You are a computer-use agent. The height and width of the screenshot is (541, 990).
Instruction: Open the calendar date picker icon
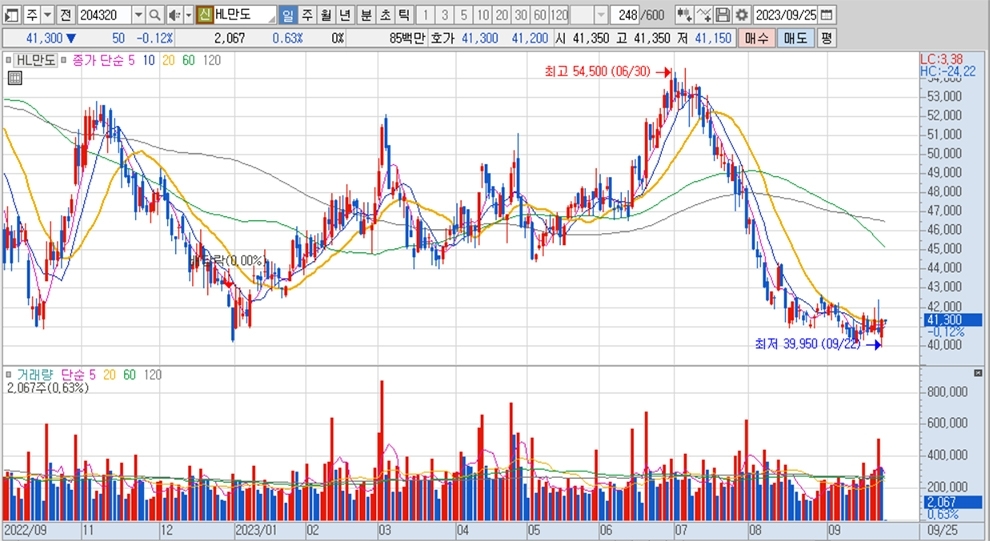coord(825,16)
